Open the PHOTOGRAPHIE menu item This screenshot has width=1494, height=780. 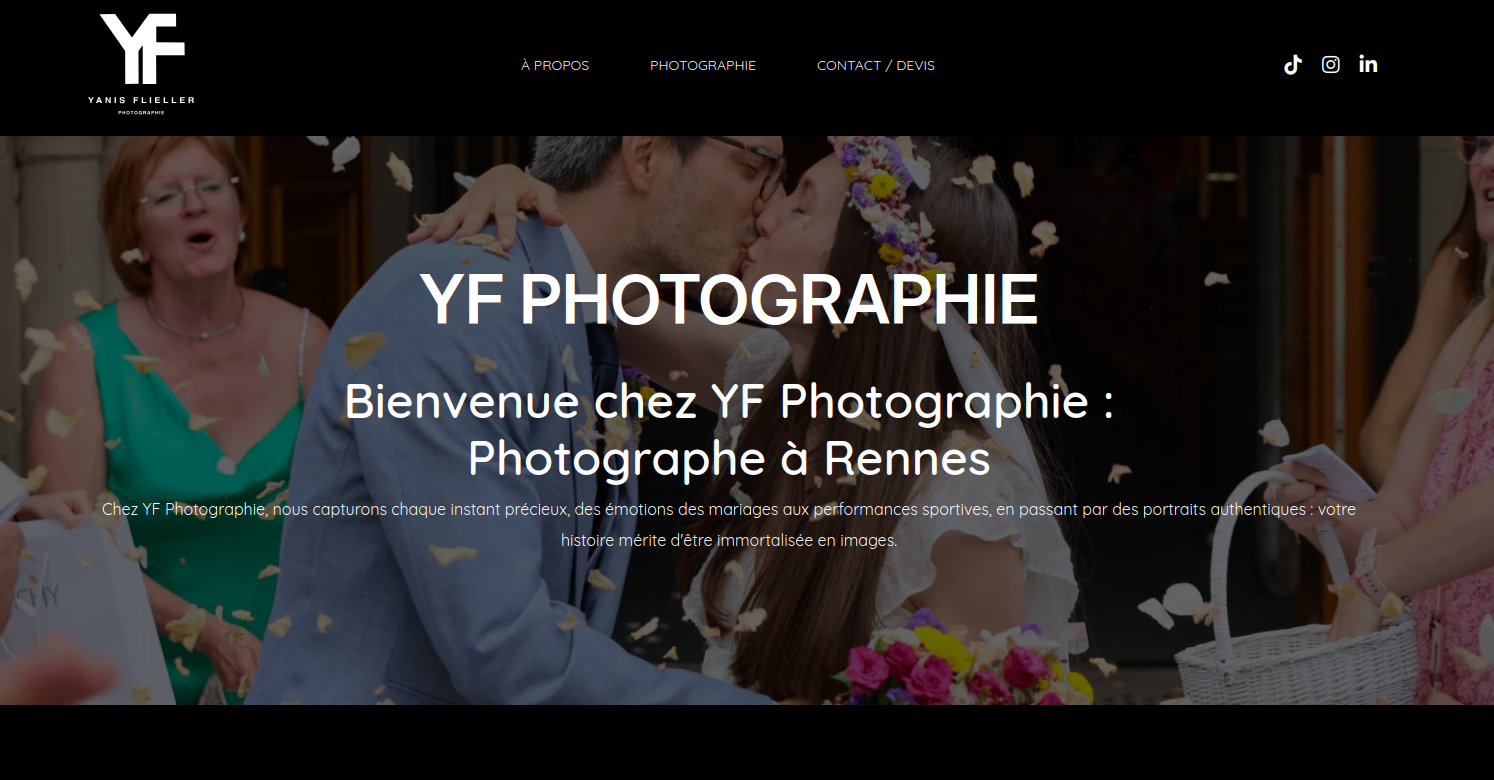point(703,66)
